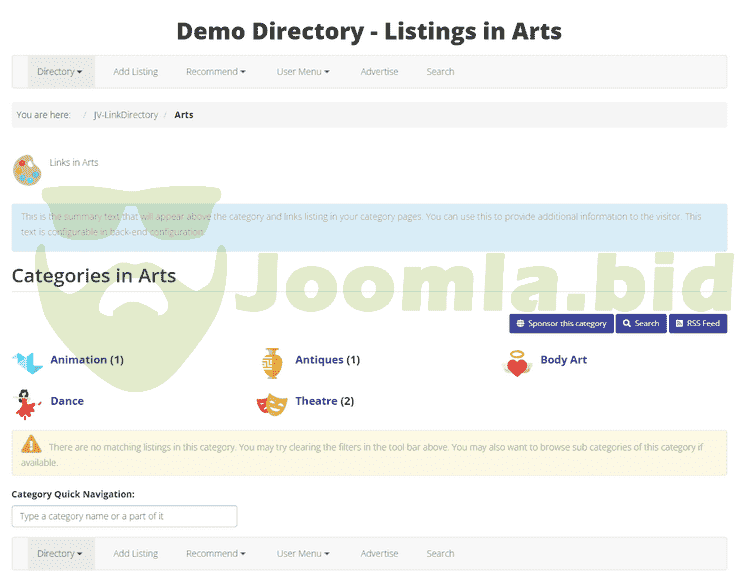
Task: Open the top Directory dropdown menu
Action: pyautogui.click(x=59, y=72)
